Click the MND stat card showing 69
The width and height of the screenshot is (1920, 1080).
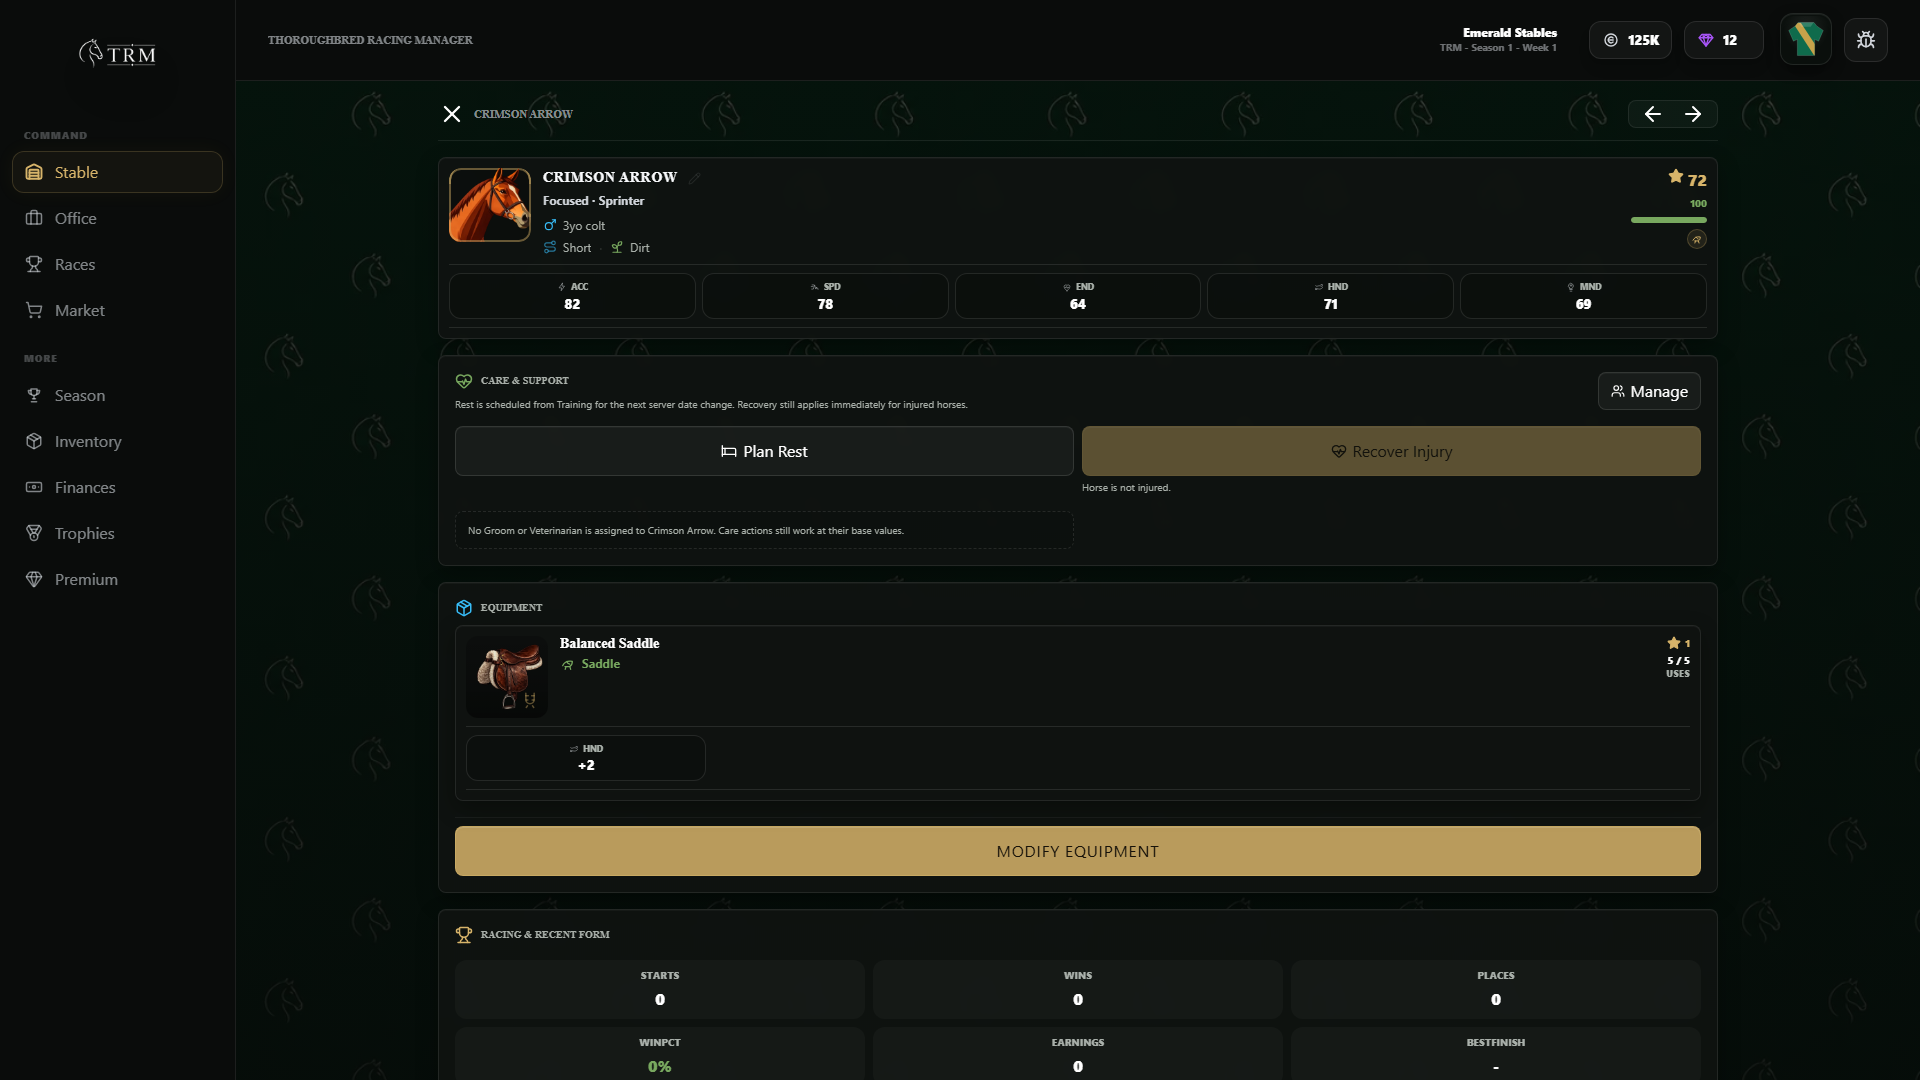pos(1583,296)
